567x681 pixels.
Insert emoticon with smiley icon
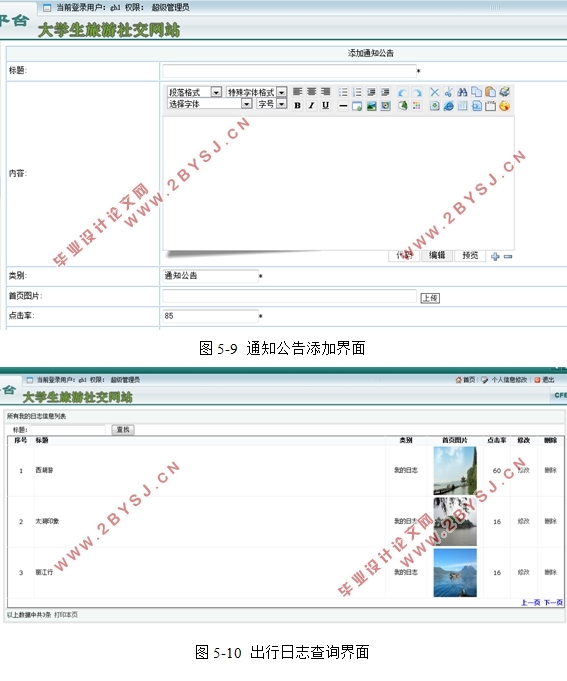click(504, 106)
